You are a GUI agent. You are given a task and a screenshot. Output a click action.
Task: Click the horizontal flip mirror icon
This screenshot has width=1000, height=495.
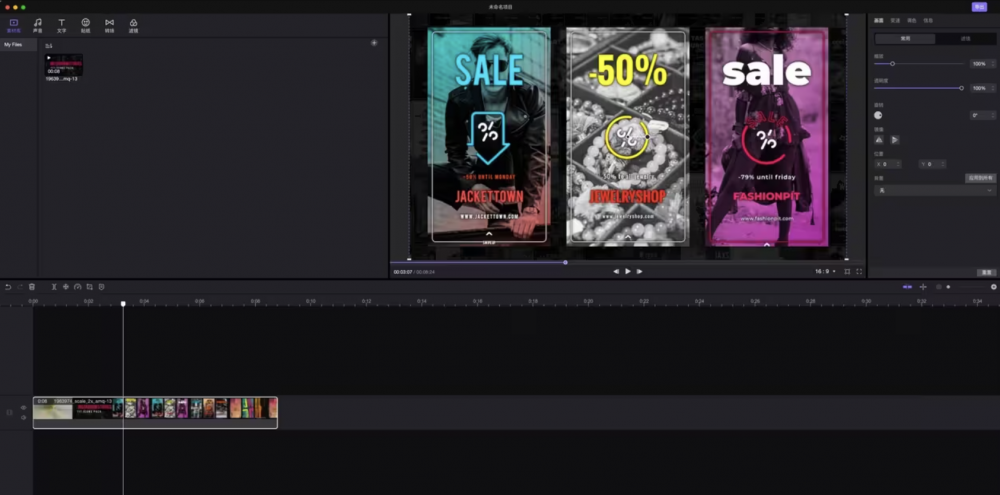[879, 140]
